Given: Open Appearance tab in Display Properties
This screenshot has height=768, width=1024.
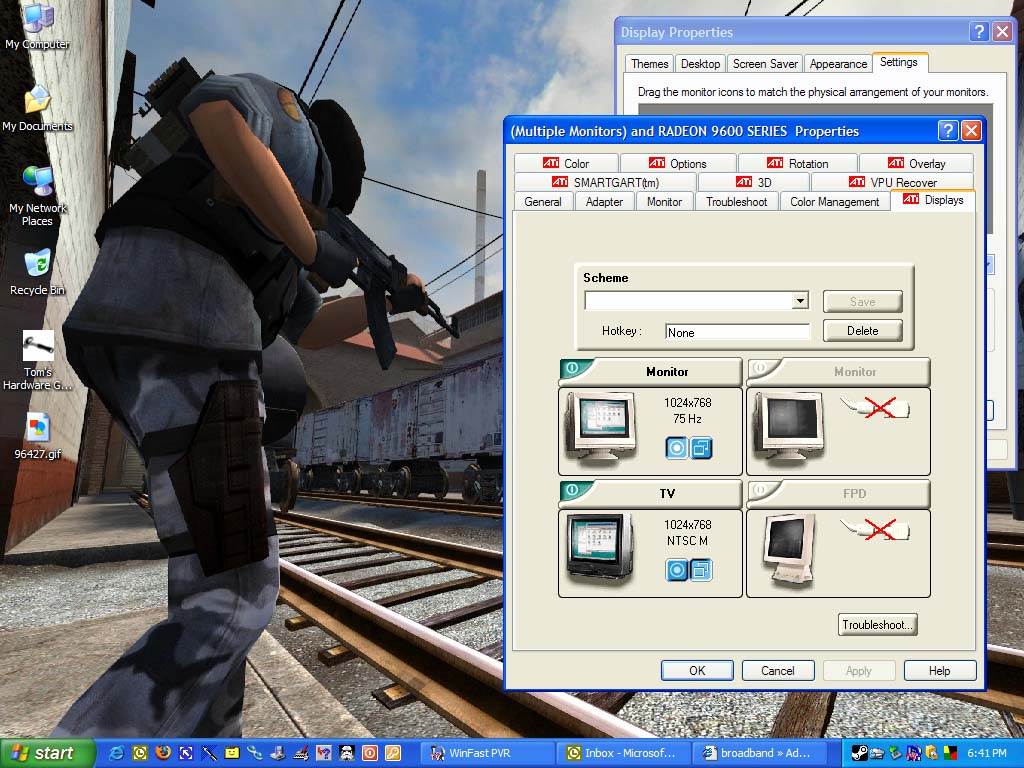Looking at the screenshot, I should coord(838,64).
